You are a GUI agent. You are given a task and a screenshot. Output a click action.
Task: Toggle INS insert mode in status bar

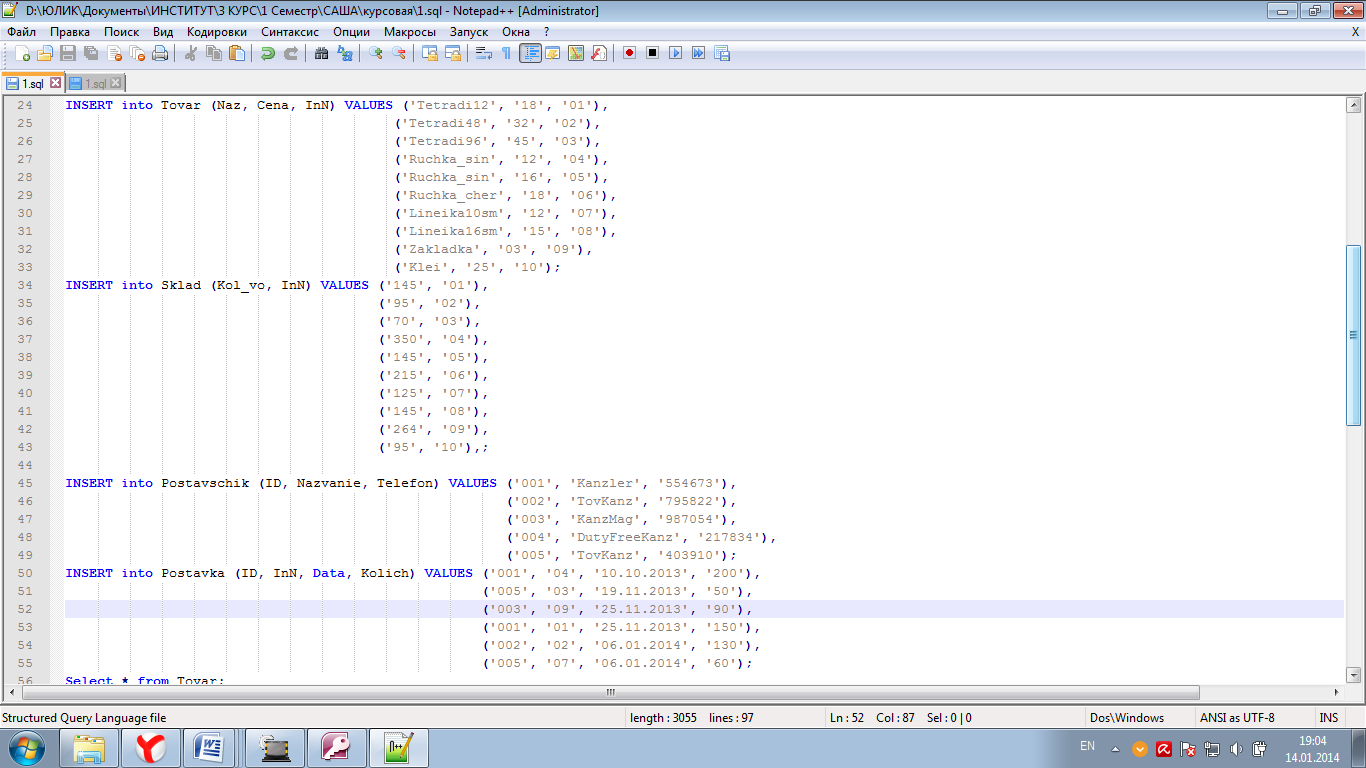1328,717
